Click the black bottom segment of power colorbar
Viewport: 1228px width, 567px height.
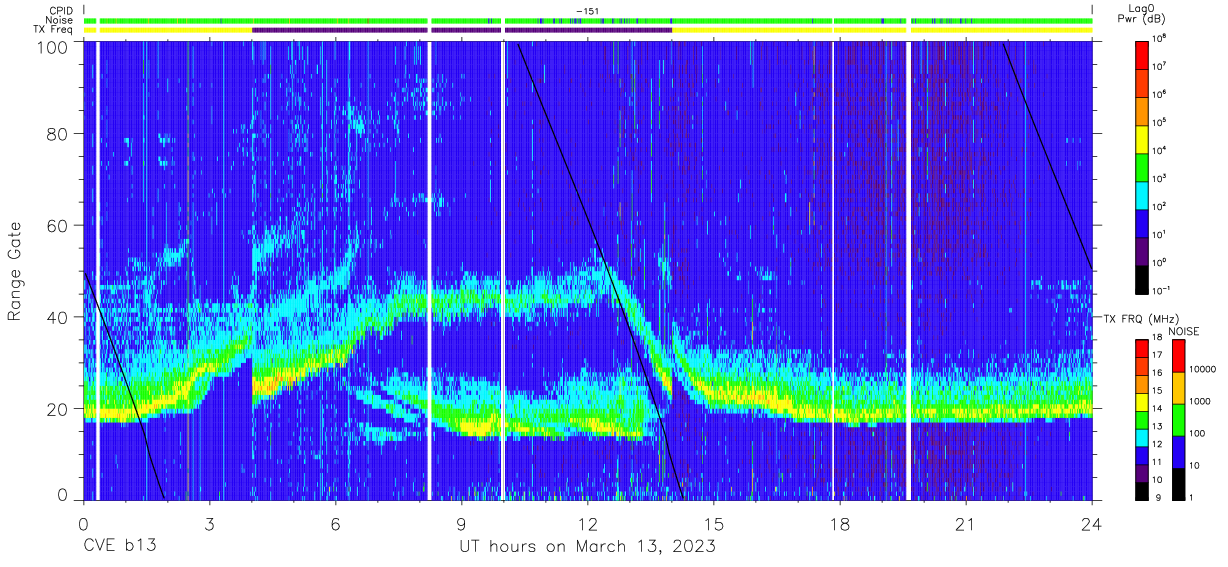point(1144,278)
